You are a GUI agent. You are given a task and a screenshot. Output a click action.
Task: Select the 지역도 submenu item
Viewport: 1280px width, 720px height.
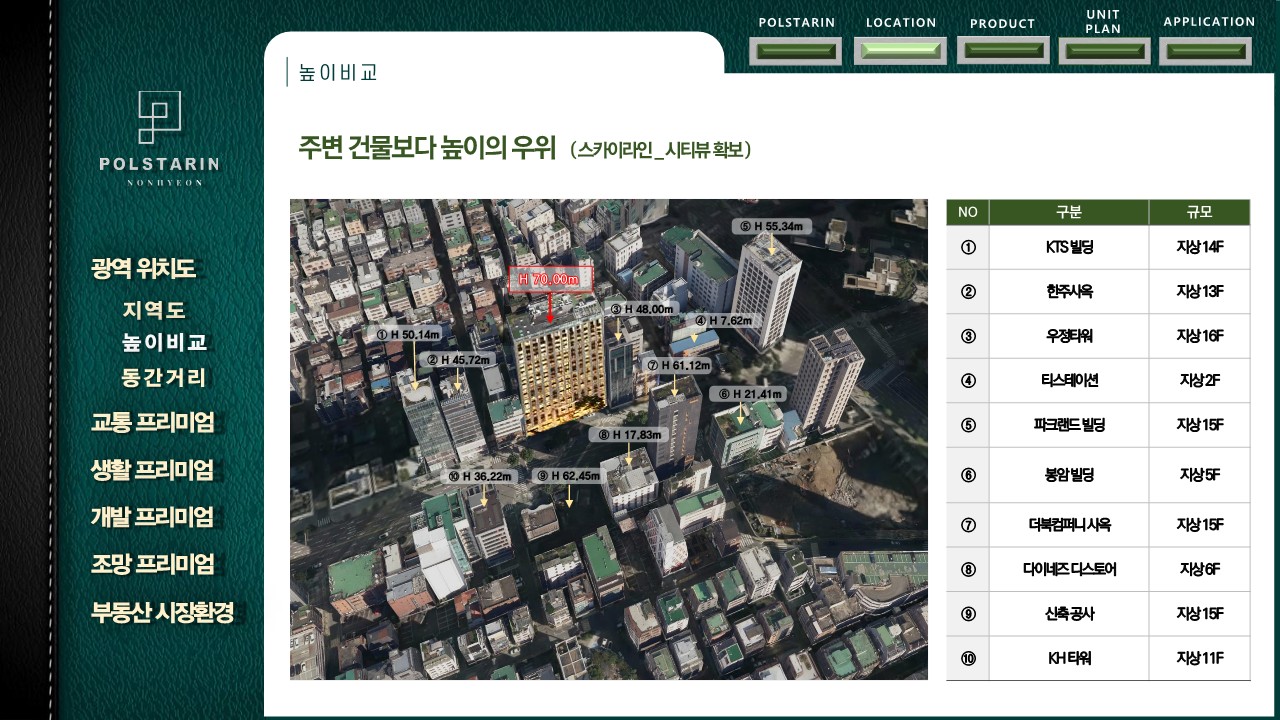click(x=154, y=311)
